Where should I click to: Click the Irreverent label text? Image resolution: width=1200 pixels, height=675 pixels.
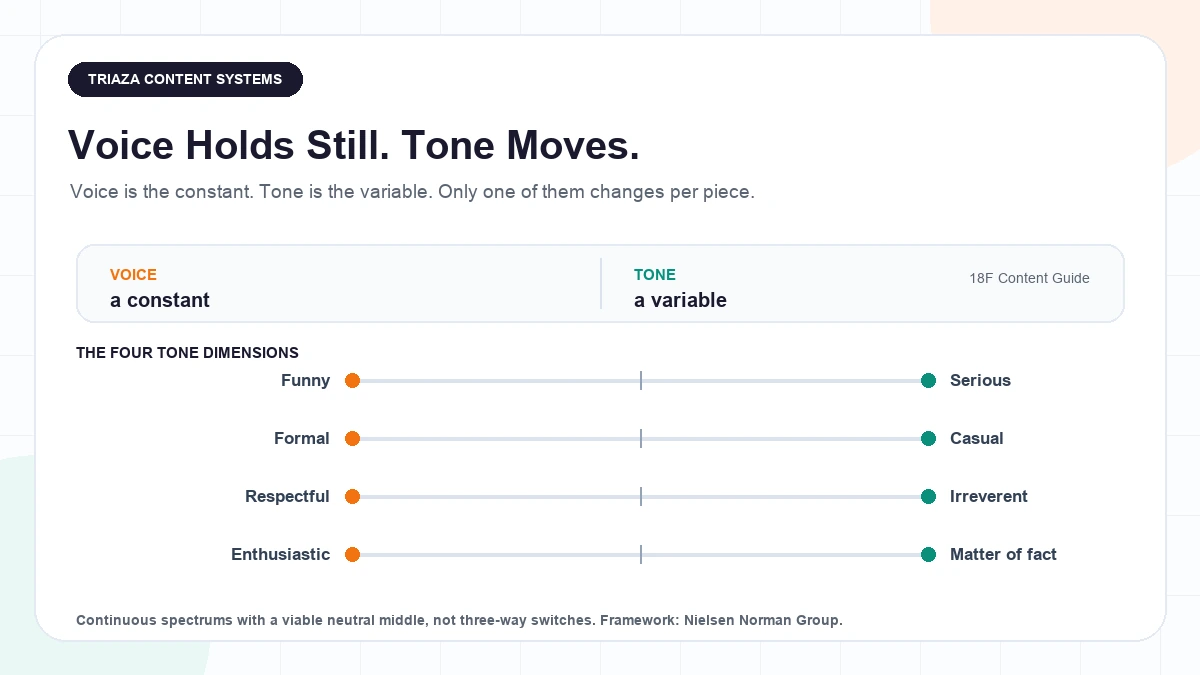(x=989, y=496)
